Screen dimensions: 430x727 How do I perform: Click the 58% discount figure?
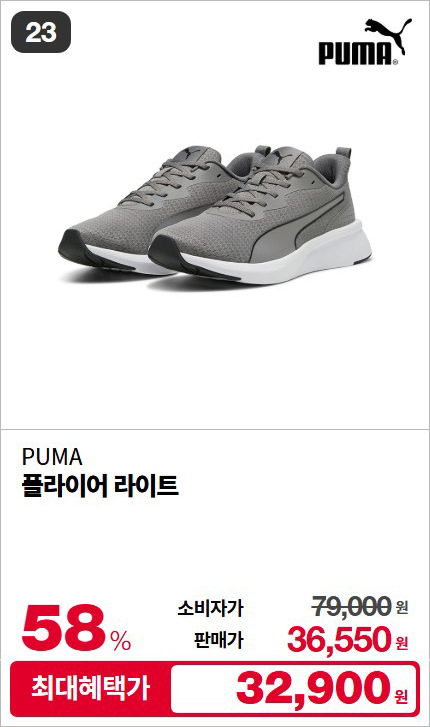point(76,630)
